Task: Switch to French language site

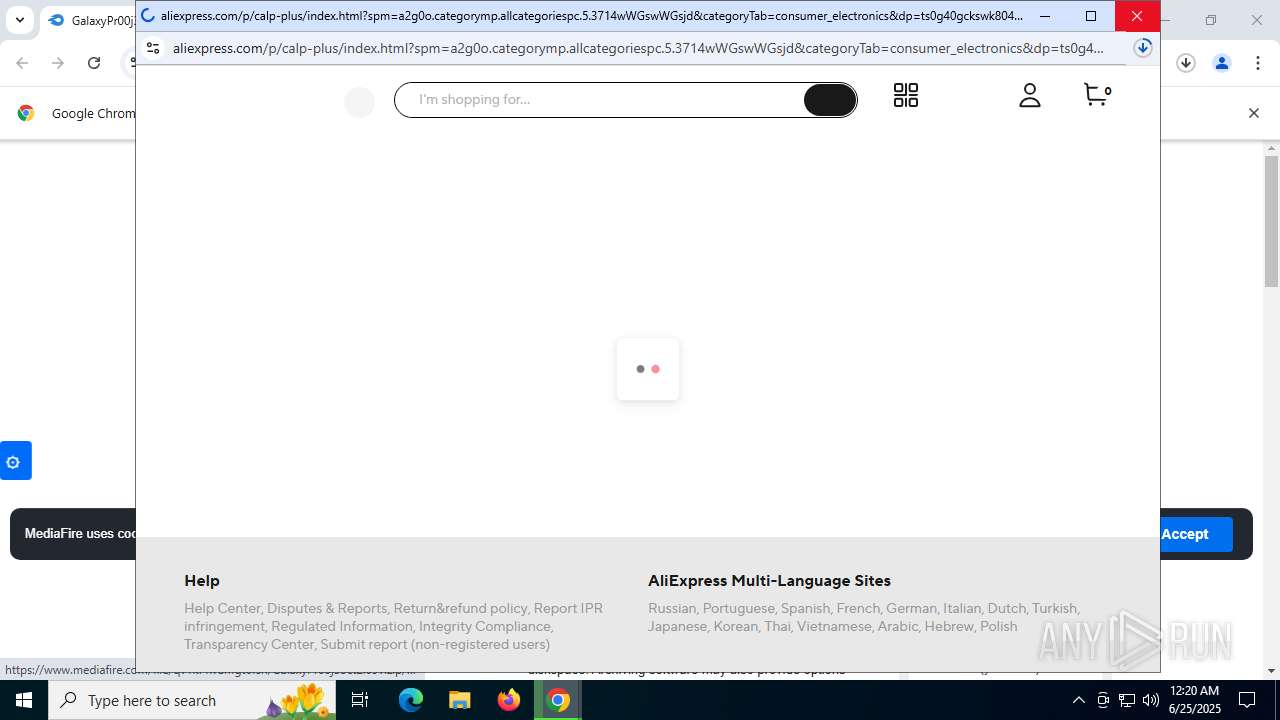Action: coord(858,608)
